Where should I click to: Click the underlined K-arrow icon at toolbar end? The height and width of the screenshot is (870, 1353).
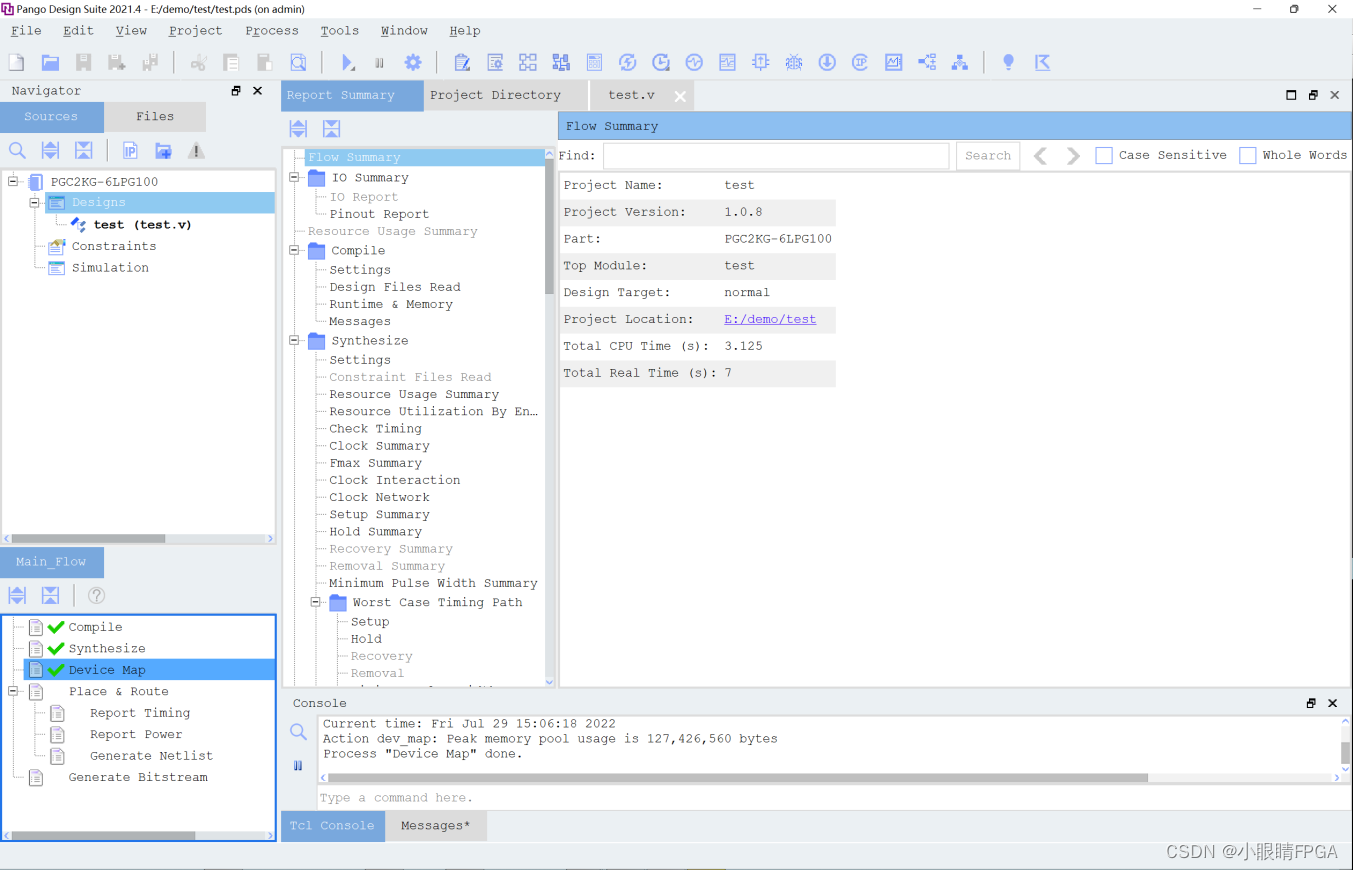pos(1042,62)
